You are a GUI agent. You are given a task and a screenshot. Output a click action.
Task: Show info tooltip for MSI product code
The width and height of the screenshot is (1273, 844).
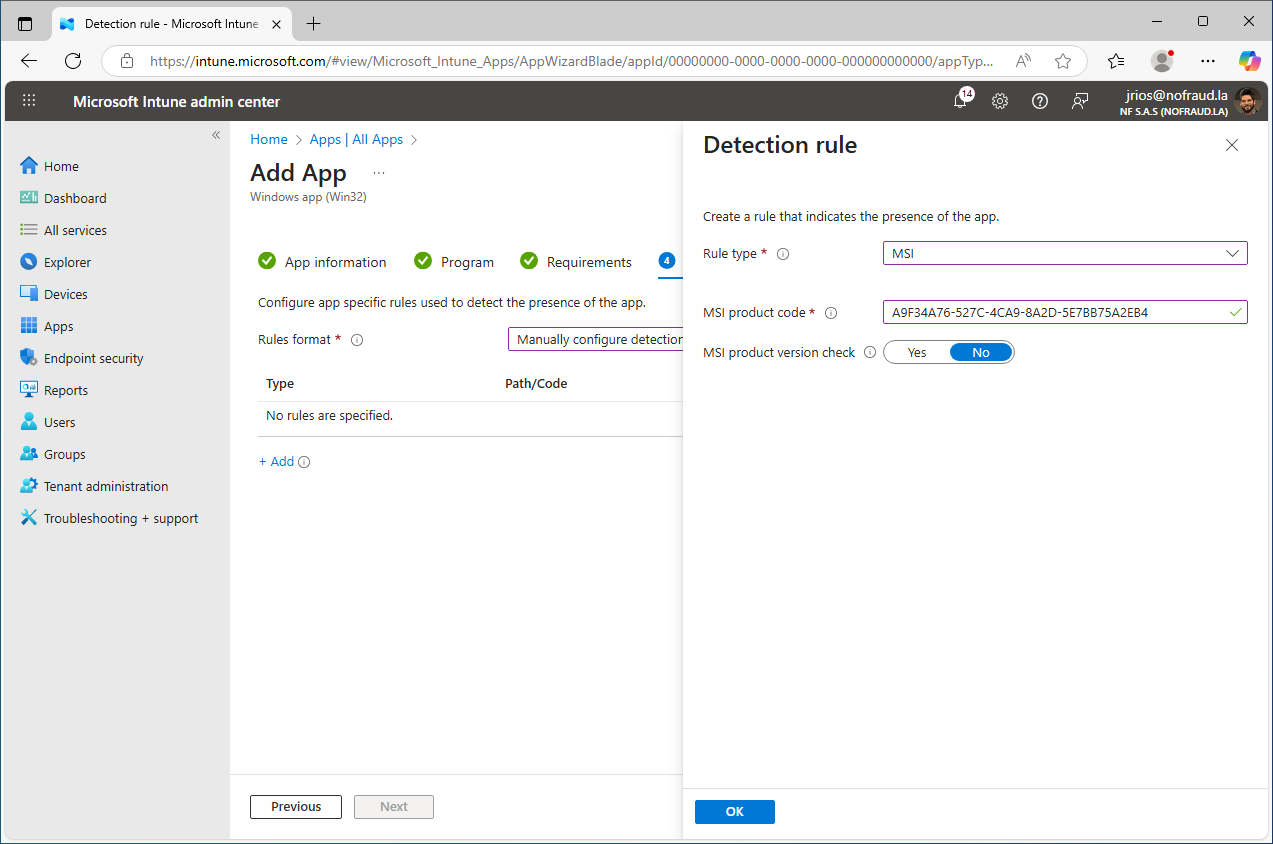831,313
